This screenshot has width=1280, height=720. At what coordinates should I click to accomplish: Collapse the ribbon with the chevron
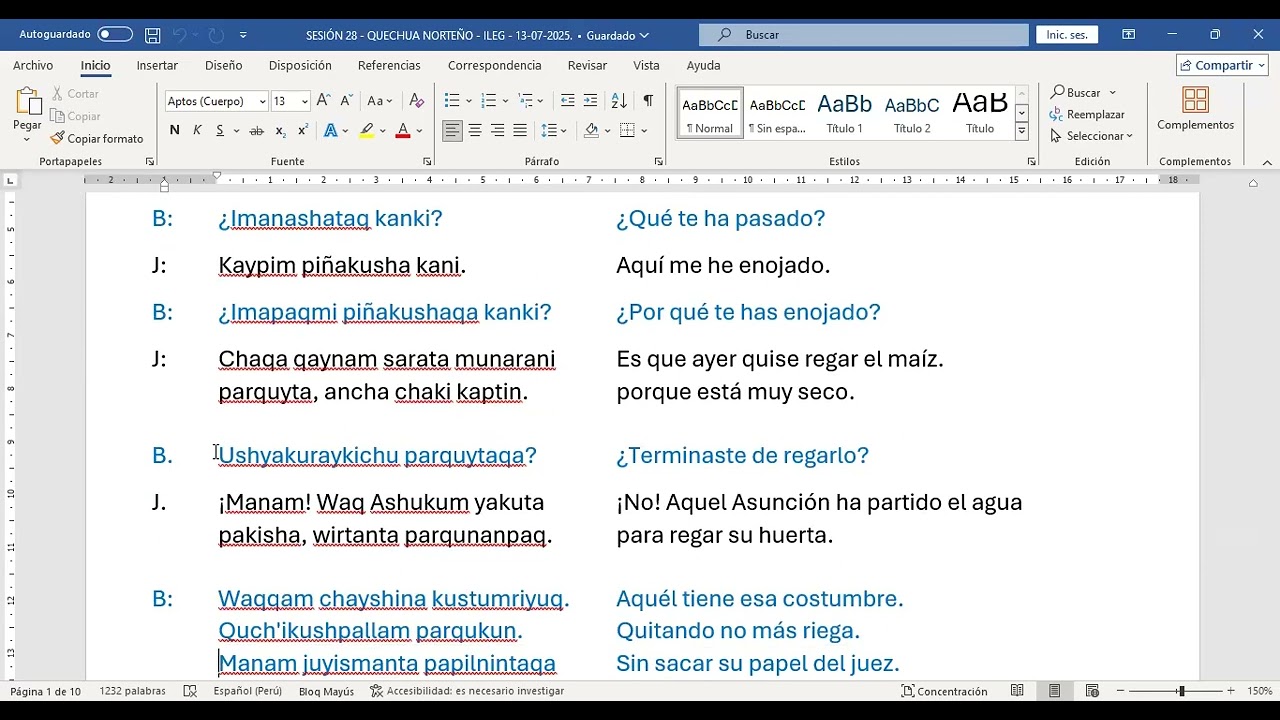click(1267, 162)
